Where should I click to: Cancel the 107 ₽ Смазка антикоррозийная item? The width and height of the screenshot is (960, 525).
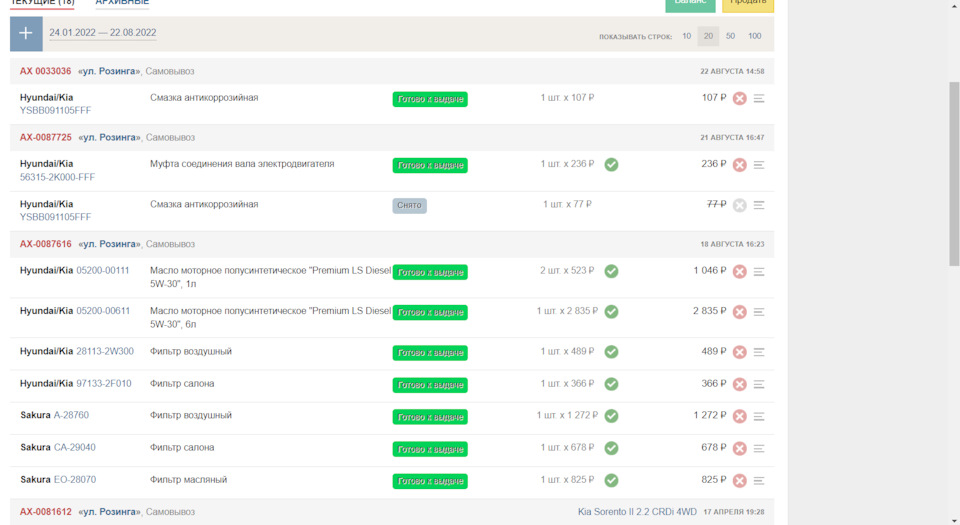tap(740, 99)
